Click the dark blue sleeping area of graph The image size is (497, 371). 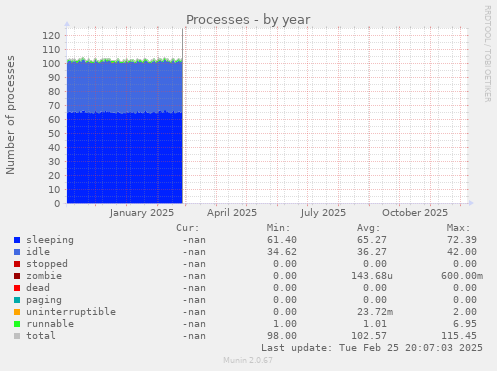[125, 158]
